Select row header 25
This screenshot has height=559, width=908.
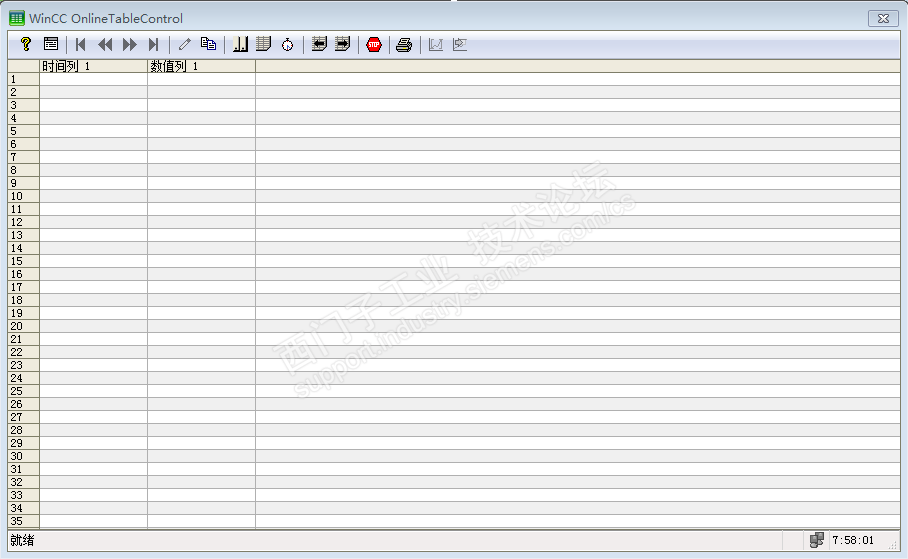pos(24,391)
